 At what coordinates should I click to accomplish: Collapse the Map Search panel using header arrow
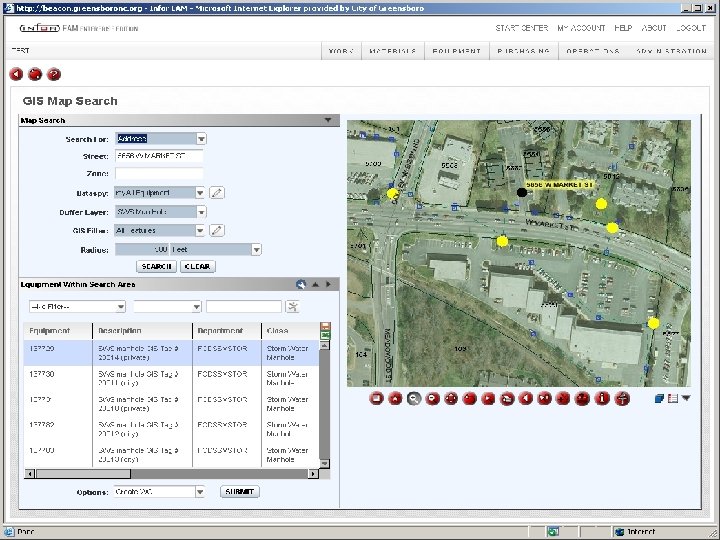point(328,120)
